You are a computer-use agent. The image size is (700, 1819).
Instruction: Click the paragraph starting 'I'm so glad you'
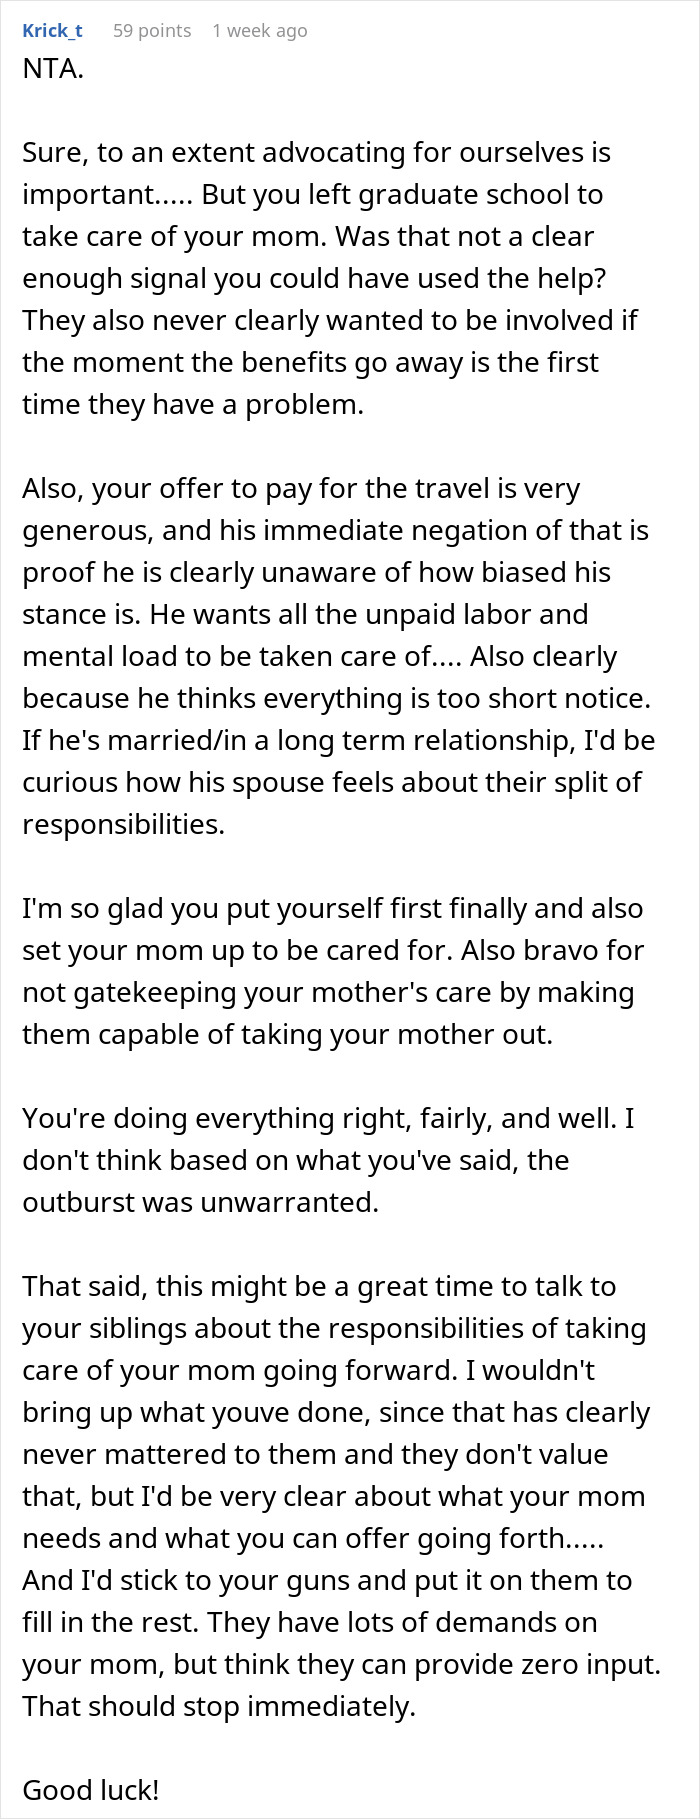[x=332, y=971]
